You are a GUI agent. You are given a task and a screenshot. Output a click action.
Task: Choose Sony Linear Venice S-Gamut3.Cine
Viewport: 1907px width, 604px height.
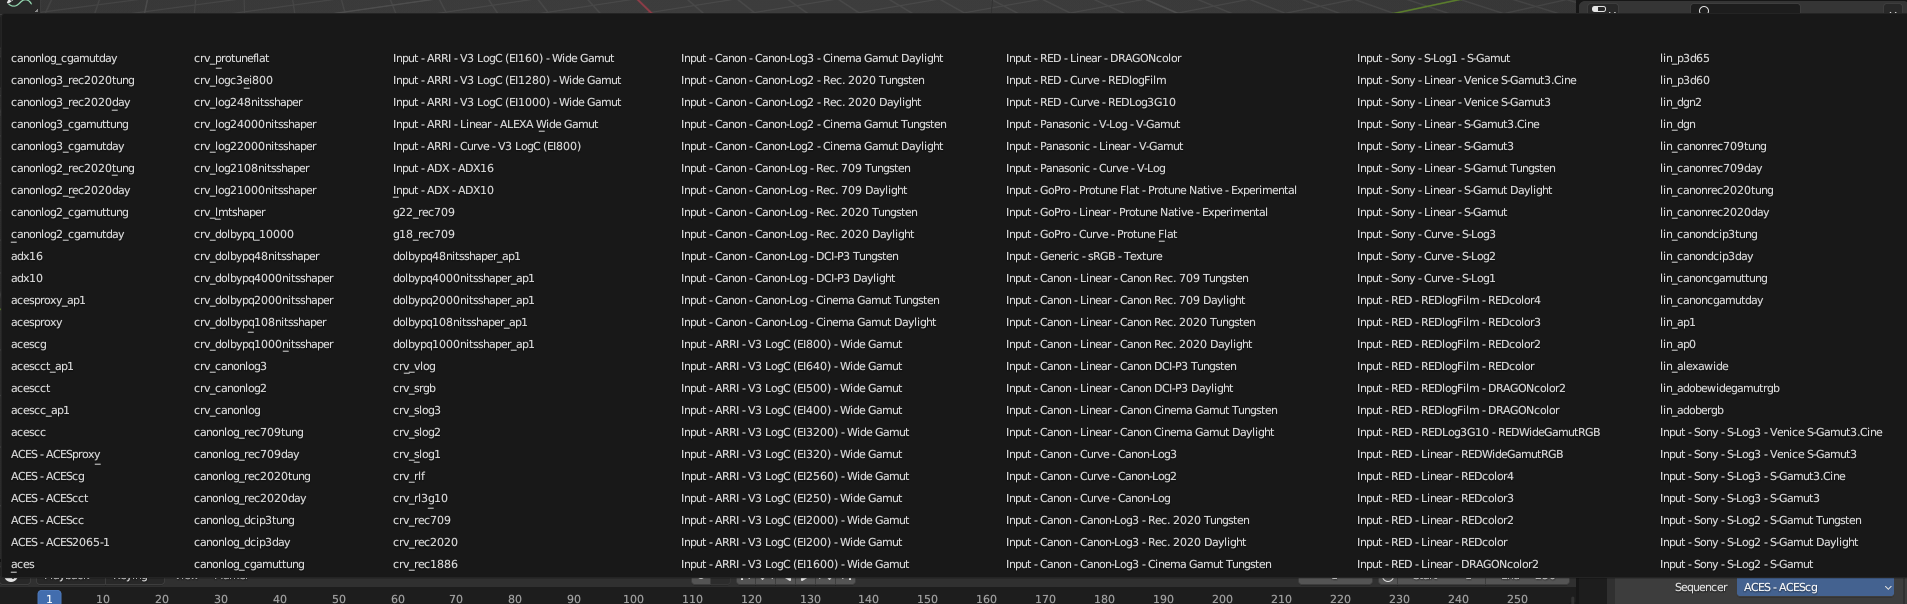point(1467,80)
